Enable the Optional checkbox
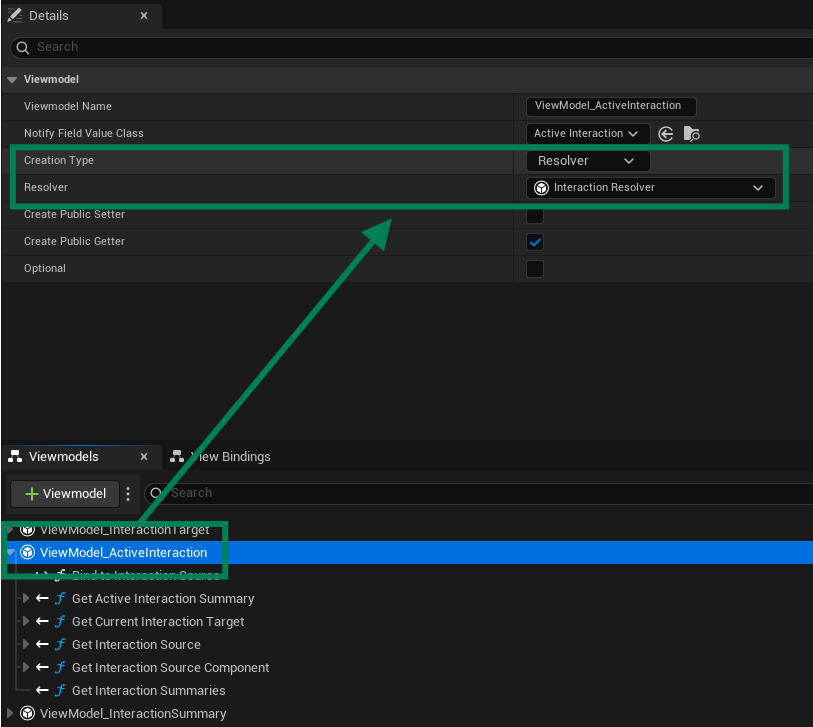This screenshot has height=727, width=813. pos(535,268)
